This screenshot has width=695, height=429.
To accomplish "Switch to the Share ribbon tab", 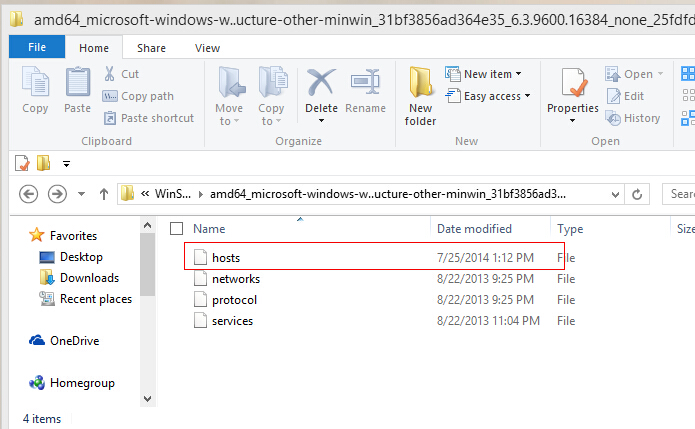I will (x=152, y=48).
